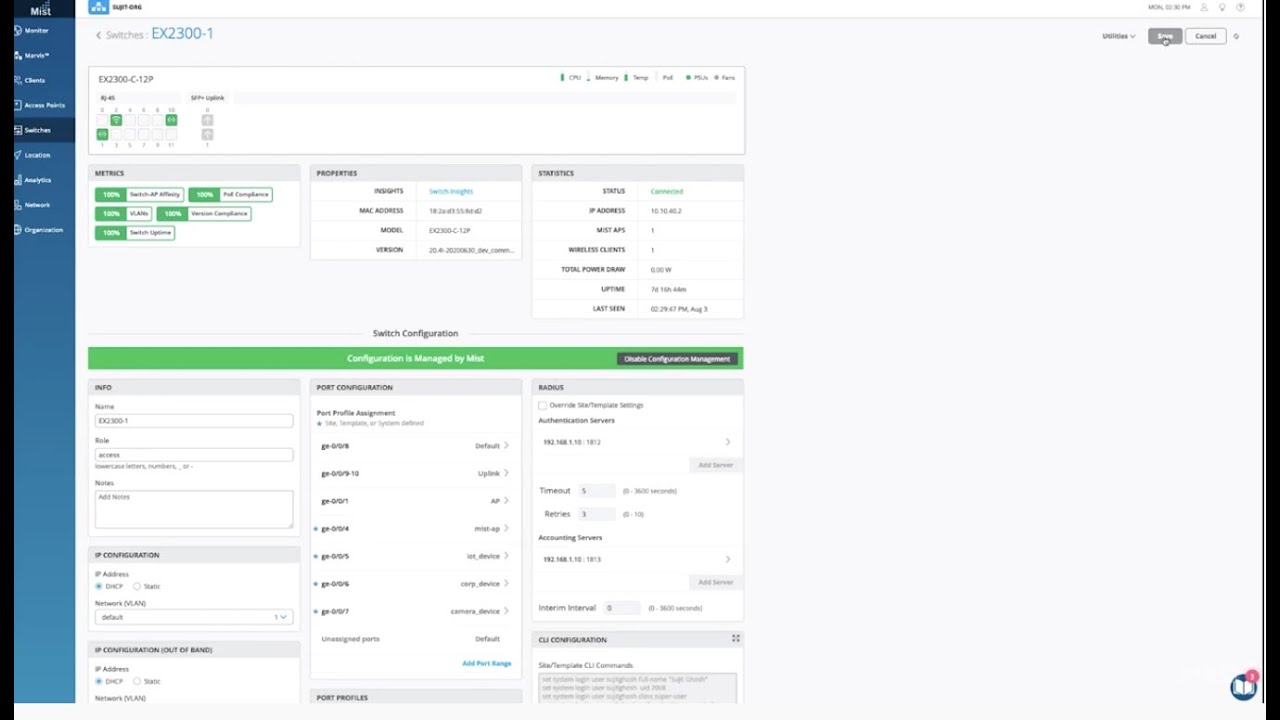Click the VLANs 100% metric
This screenshot has width=1280, height=720.
(x=123, y=214)
